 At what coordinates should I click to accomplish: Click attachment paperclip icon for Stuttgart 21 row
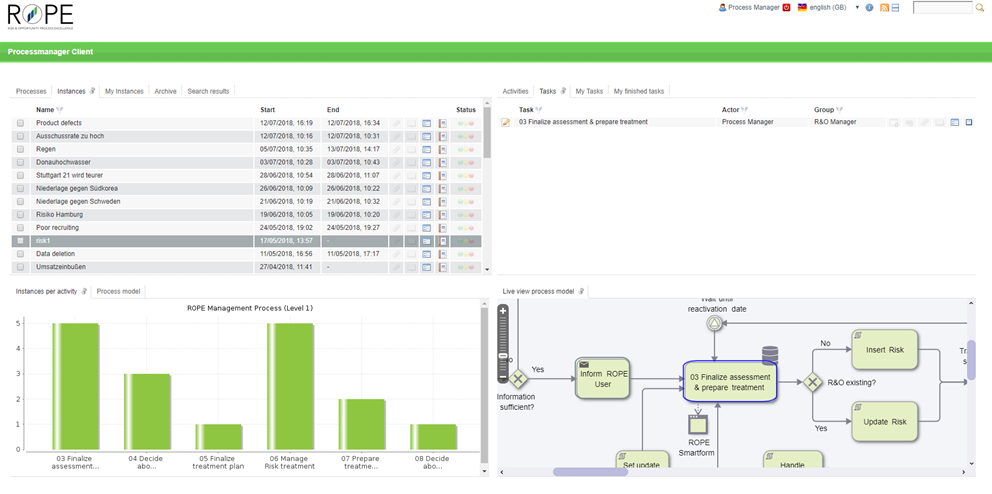coord(395,175)
